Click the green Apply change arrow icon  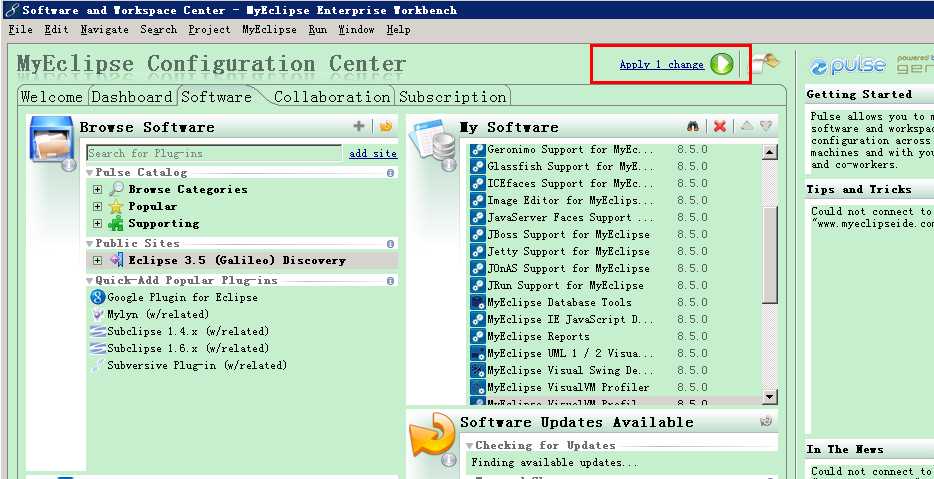point(721,64)
